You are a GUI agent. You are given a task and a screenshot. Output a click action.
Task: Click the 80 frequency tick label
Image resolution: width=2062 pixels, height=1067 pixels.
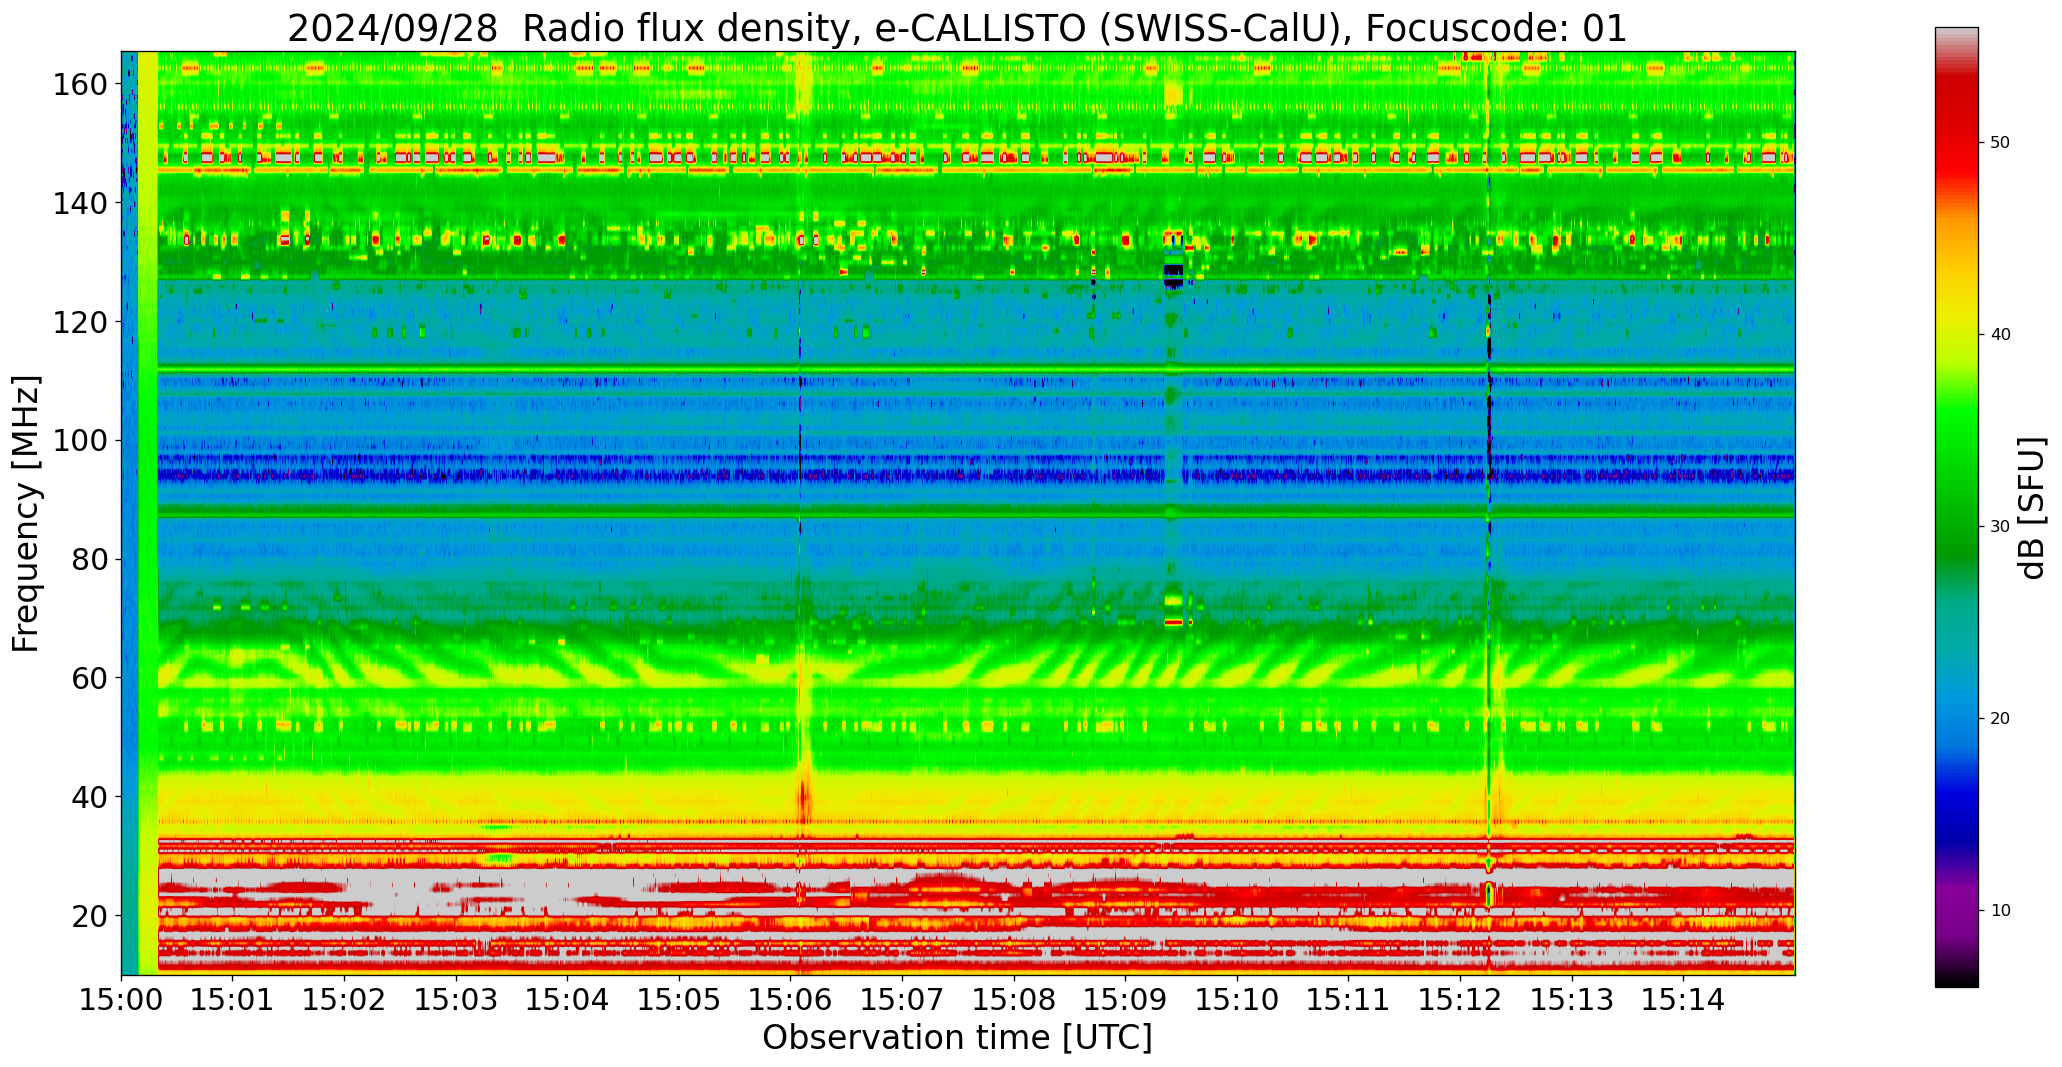pyautogui.click(x=90, y=560)
